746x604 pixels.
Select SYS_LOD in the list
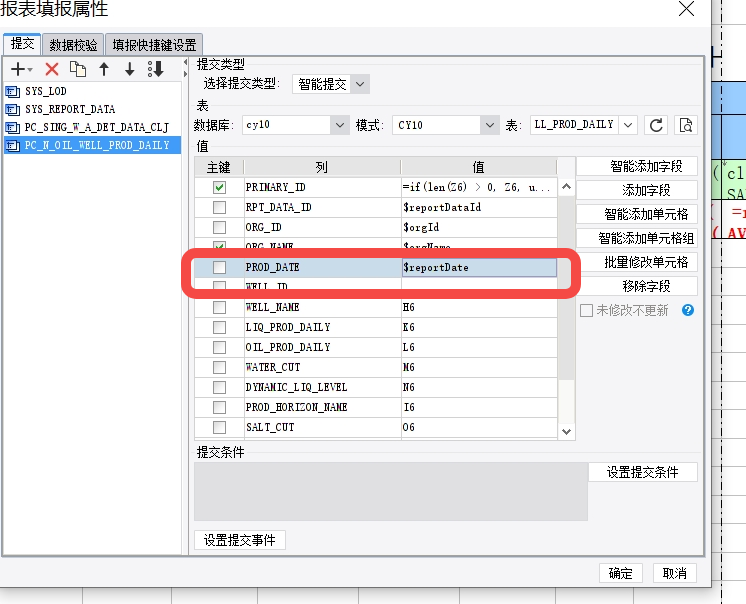[x=92, y=91]
